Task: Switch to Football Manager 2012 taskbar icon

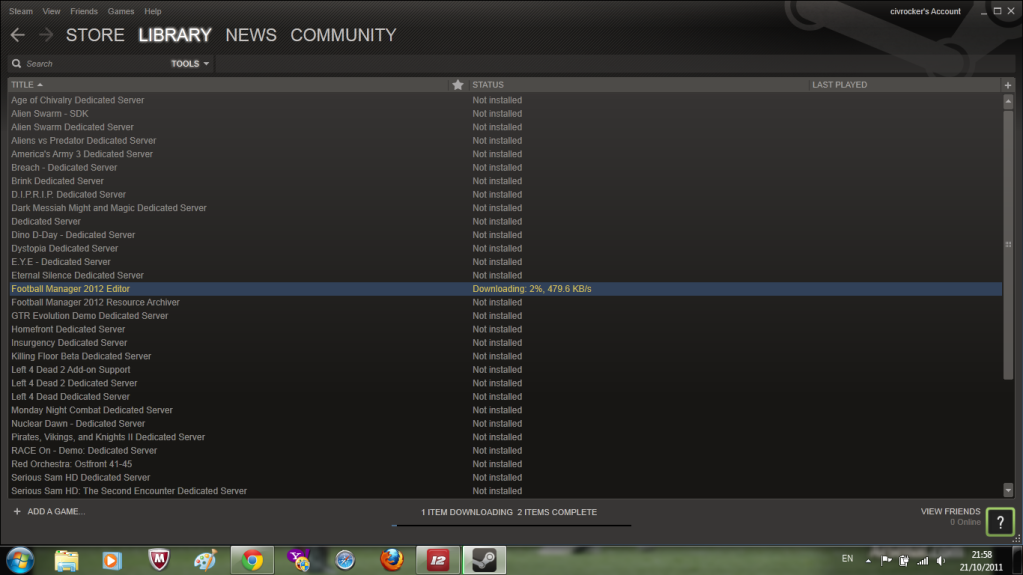Action: pyautogui.click(x=438, y=561)
